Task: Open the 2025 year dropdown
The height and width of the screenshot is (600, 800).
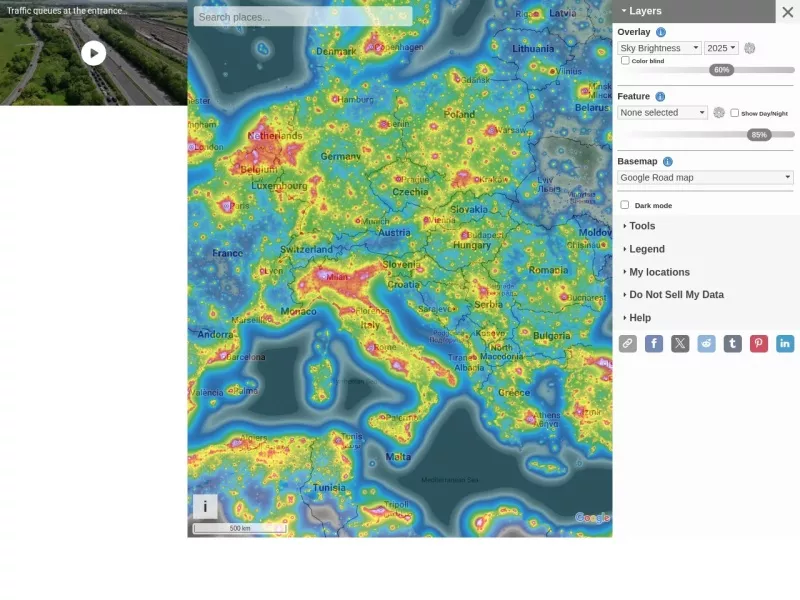Action: (x=721, y=48)
